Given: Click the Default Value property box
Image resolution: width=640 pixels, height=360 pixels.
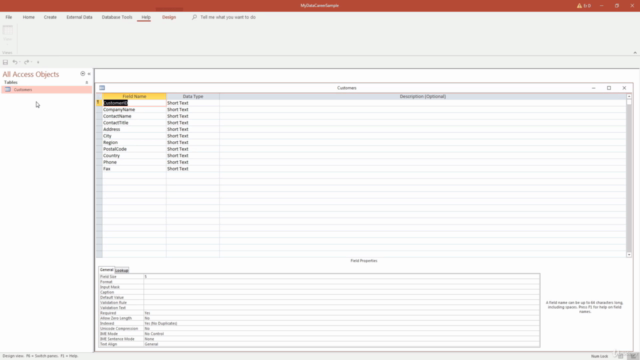Looking at the screenshot, I should tap(341, 298).
